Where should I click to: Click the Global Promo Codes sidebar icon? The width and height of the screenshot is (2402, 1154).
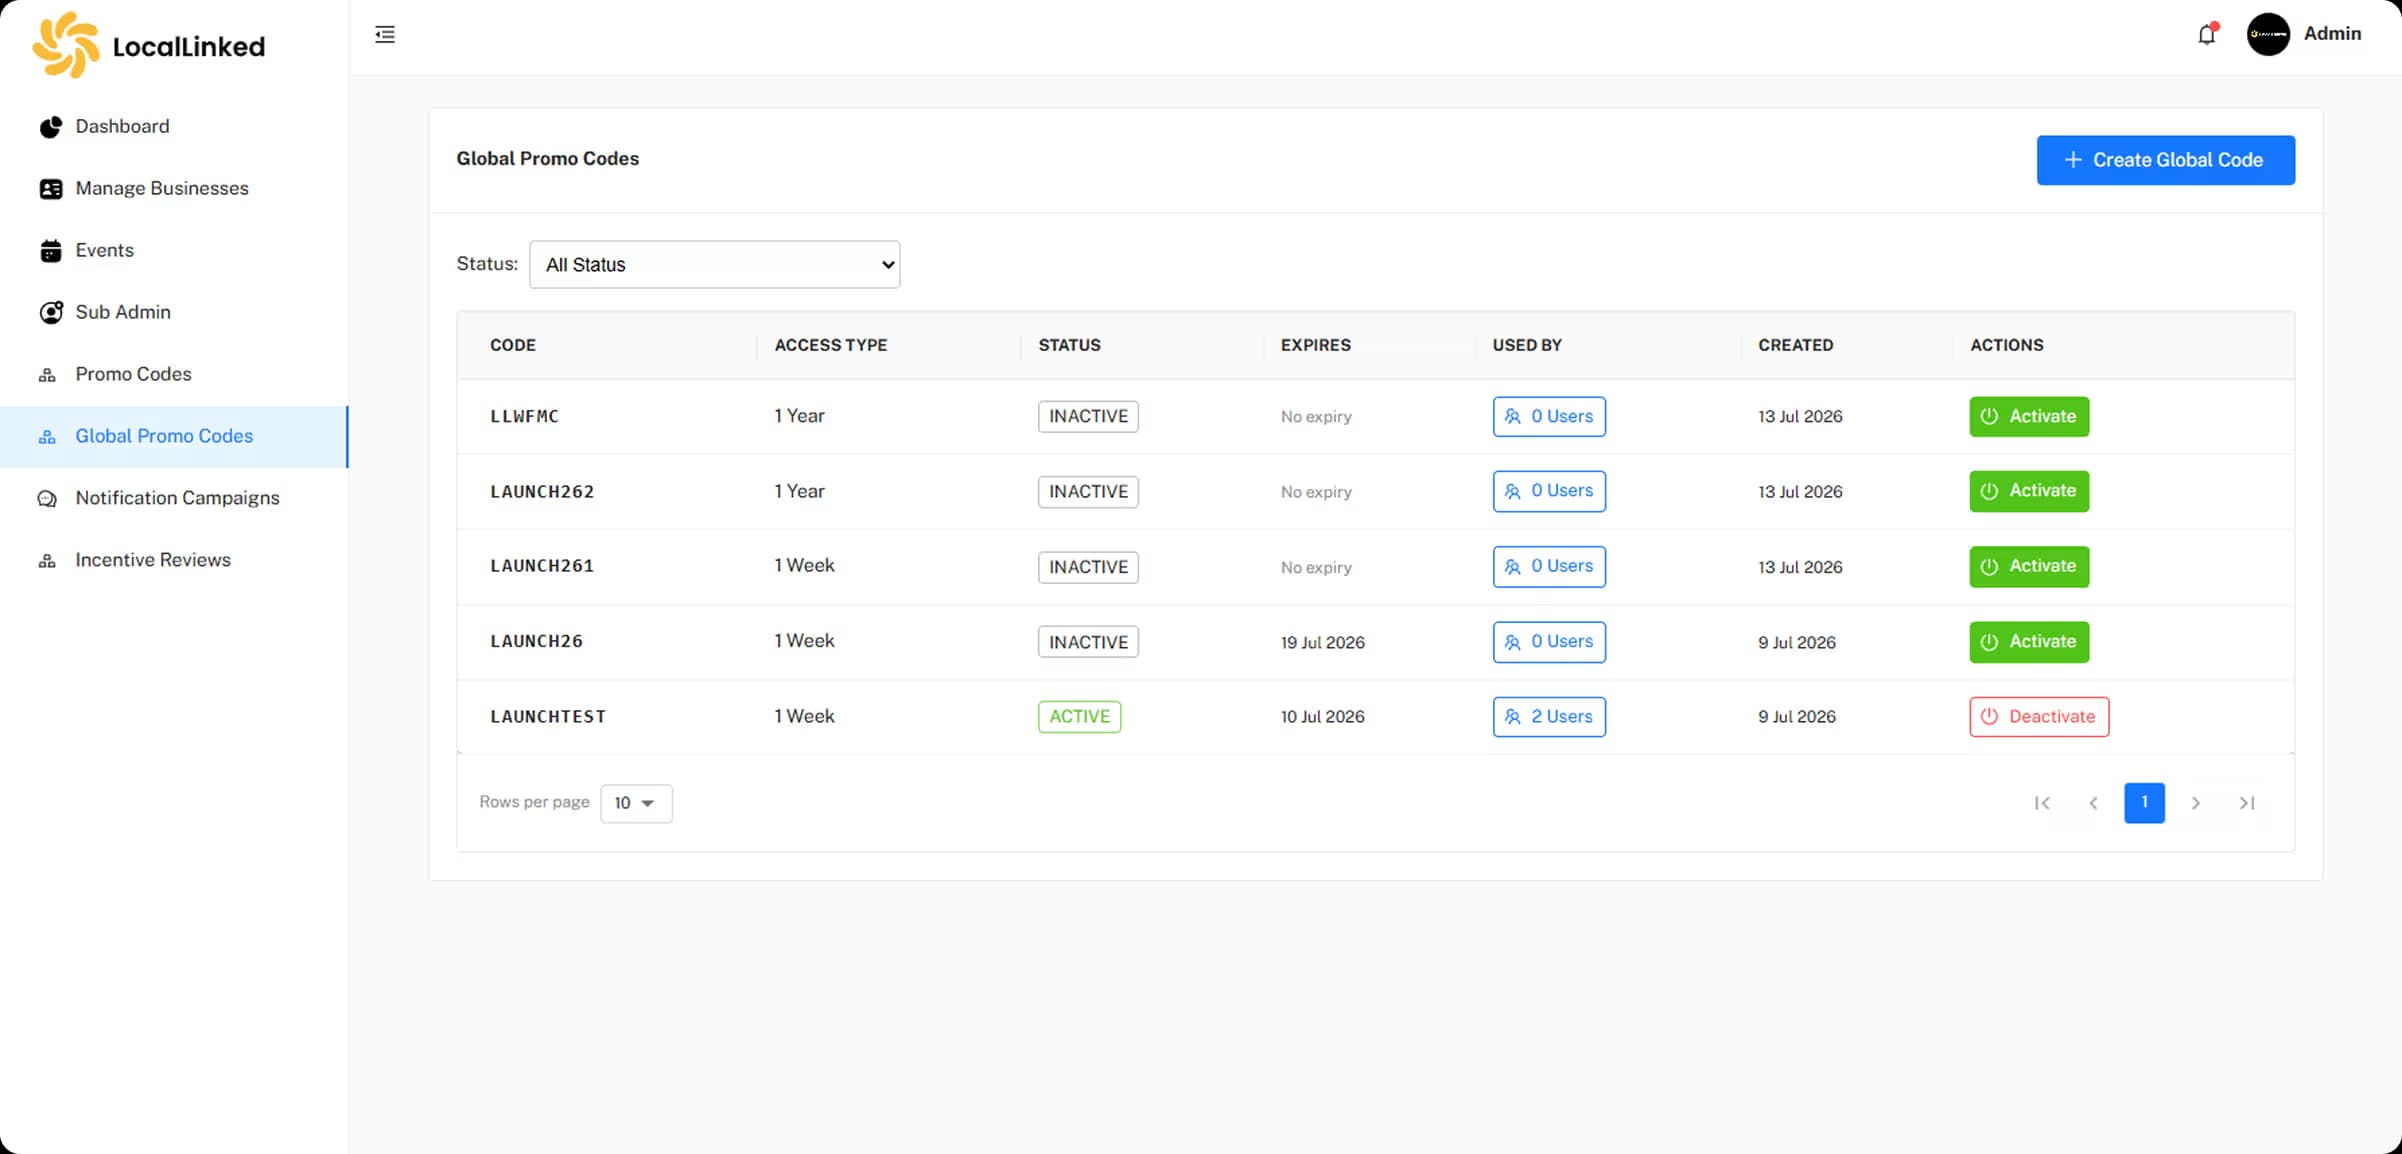[x=47, y=437]
